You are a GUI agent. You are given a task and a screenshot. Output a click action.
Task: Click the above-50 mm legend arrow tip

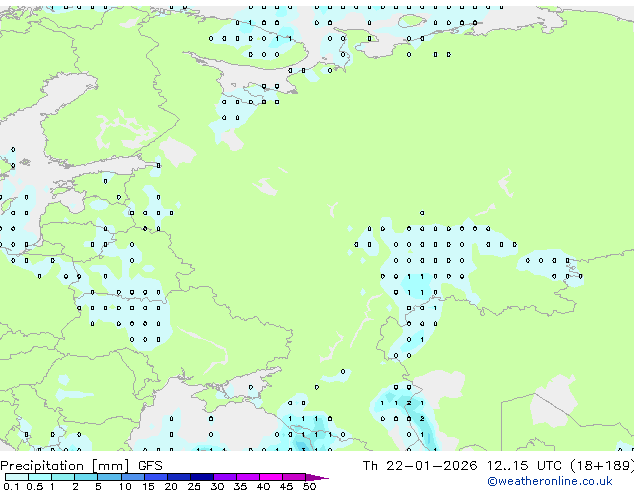coord(317,477)
